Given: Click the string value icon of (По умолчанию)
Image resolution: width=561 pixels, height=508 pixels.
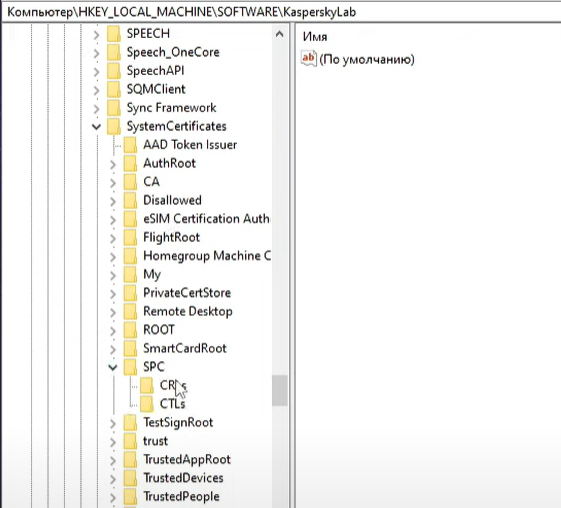Looking at the screenshot, I should (309, 59).
